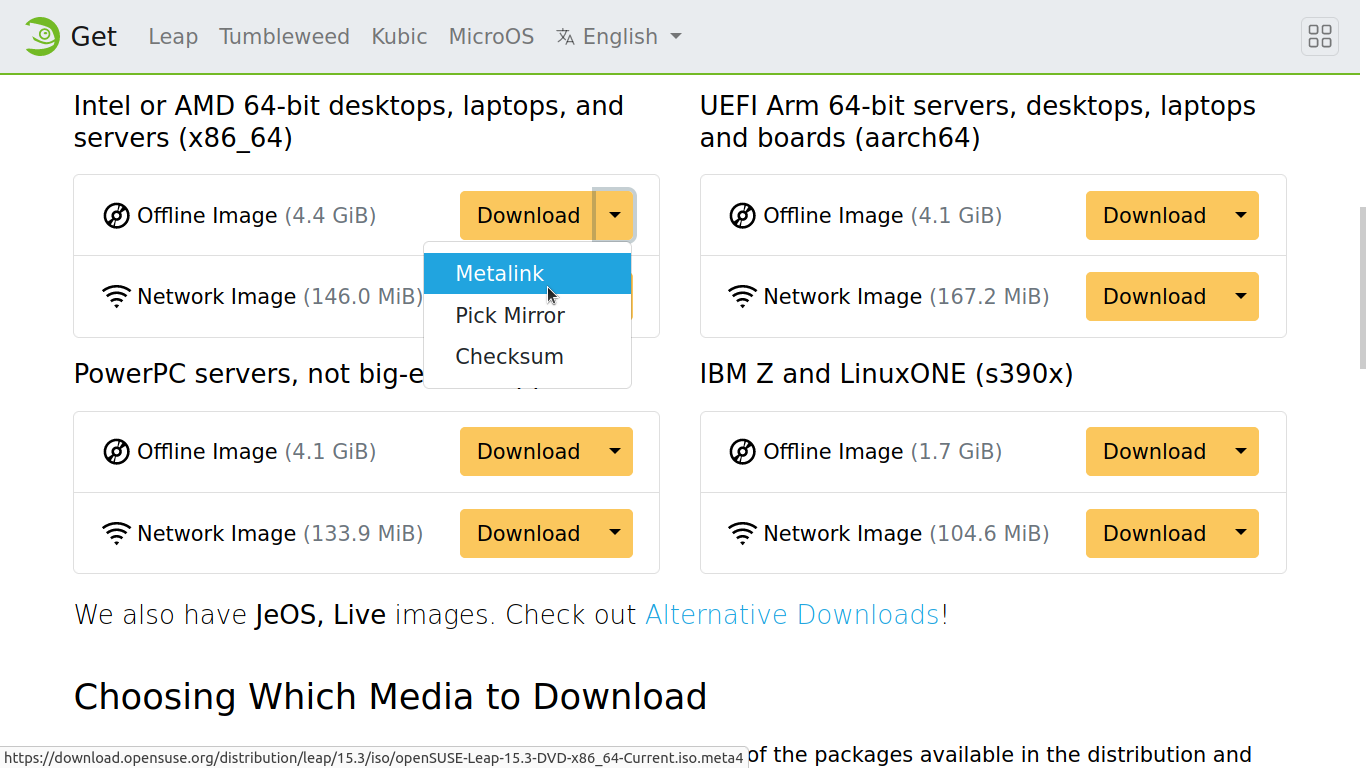Click the translate icon beside English
The image size is (1366, 768).
pyautogui.click(x=565, y=37)
